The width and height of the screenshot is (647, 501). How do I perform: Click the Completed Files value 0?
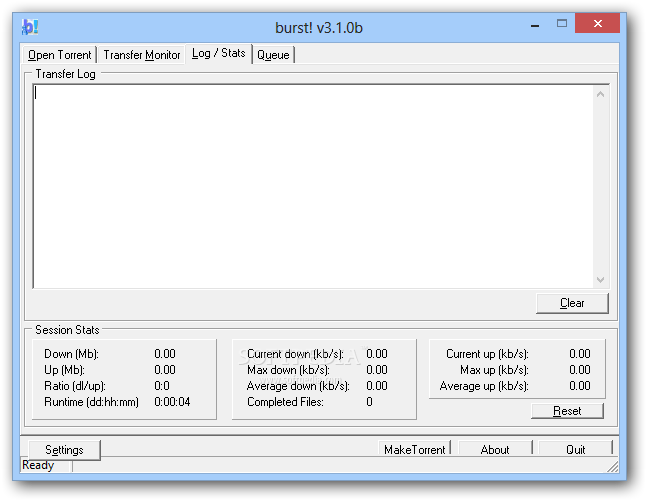point(369,402)
